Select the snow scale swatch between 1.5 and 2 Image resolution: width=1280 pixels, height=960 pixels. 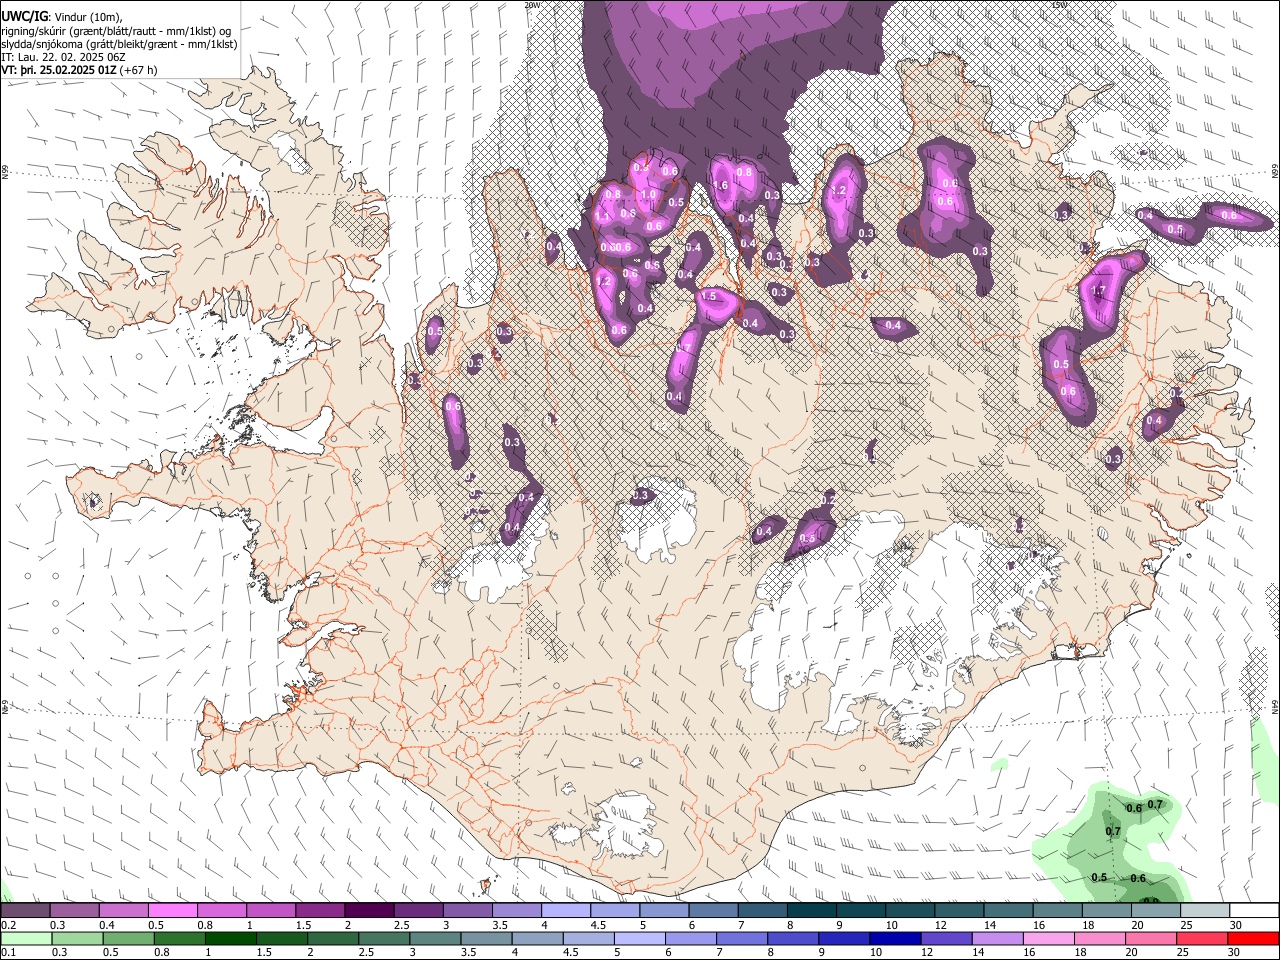(x=319, y=911)
